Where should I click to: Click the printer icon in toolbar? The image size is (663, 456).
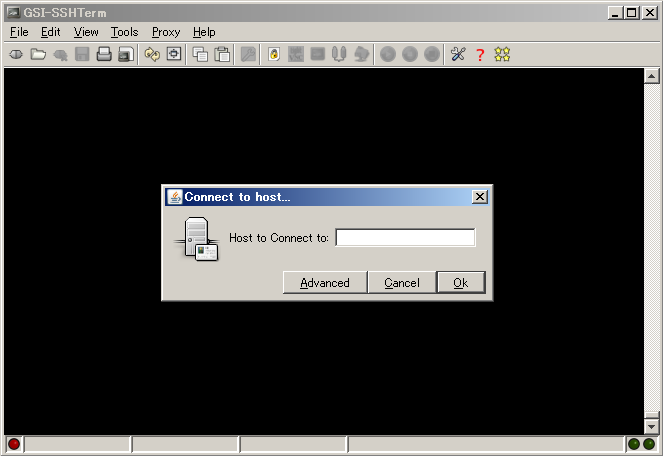[x=103, y=54]
